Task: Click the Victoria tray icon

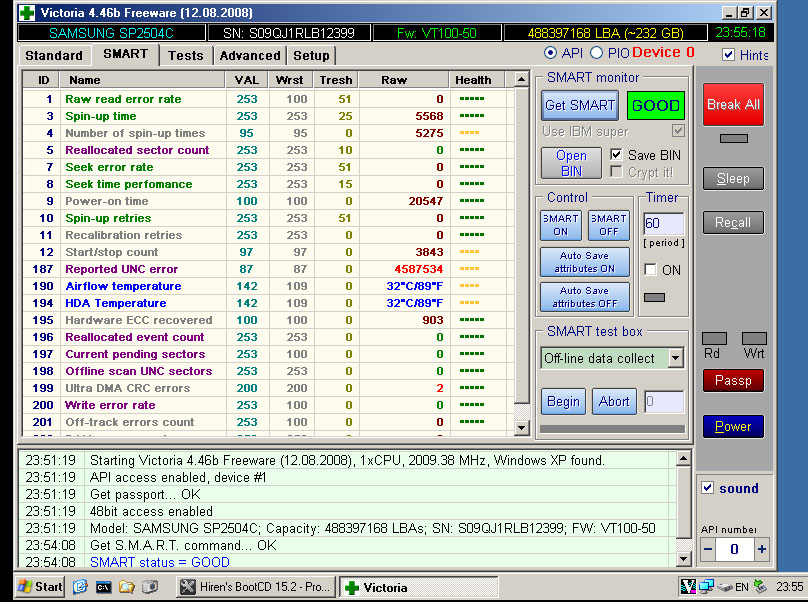Action: (688, 586)
